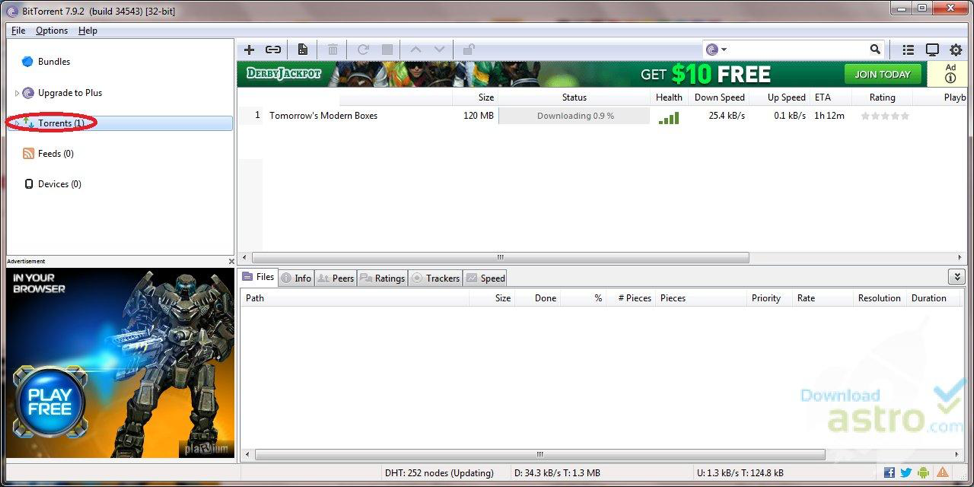Screen dimensions: 974x487
Task: Sort torrents by Down Speed column
Action: pos(719,97)
